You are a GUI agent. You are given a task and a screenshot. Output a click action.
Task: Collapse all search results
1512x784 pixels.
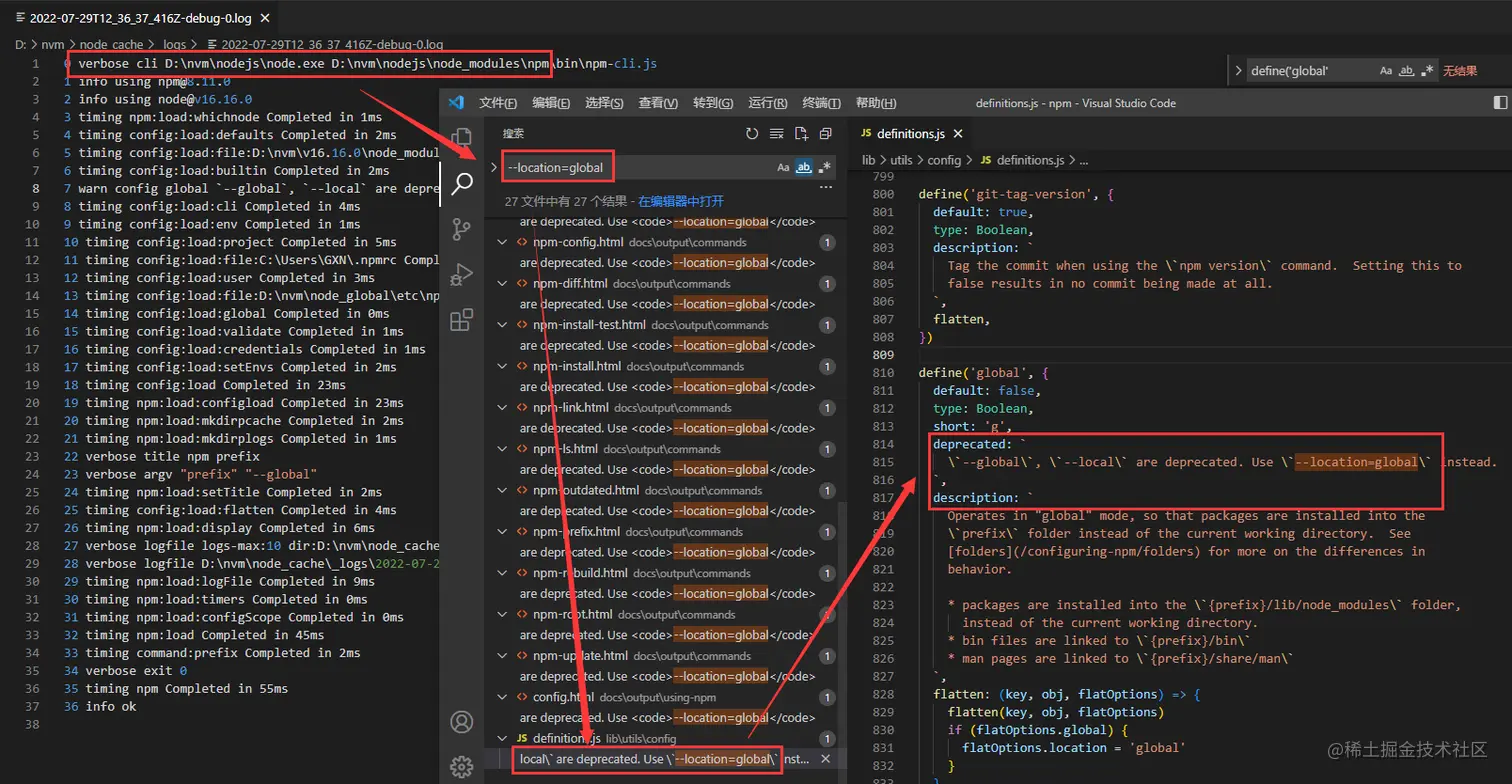(x=825, y=133)
